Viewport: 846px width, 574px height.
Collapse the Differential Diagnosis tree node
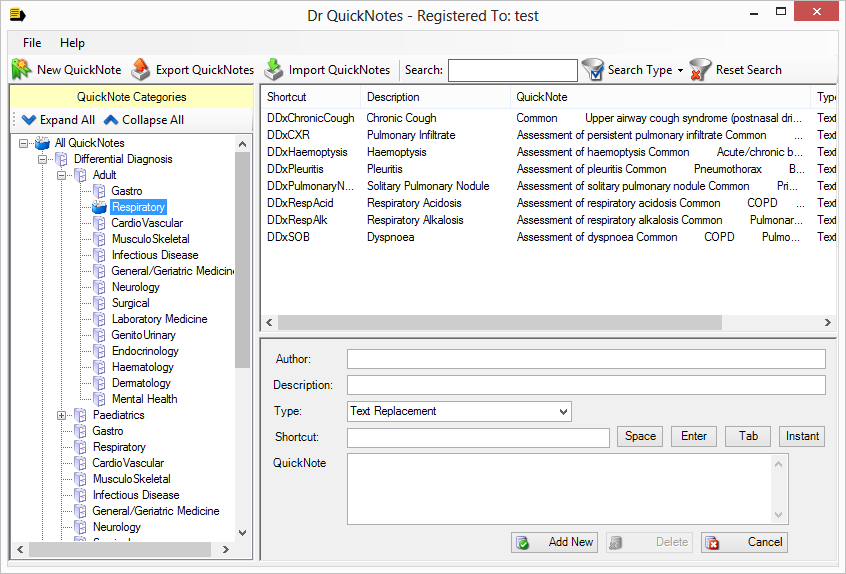point(42,160)
